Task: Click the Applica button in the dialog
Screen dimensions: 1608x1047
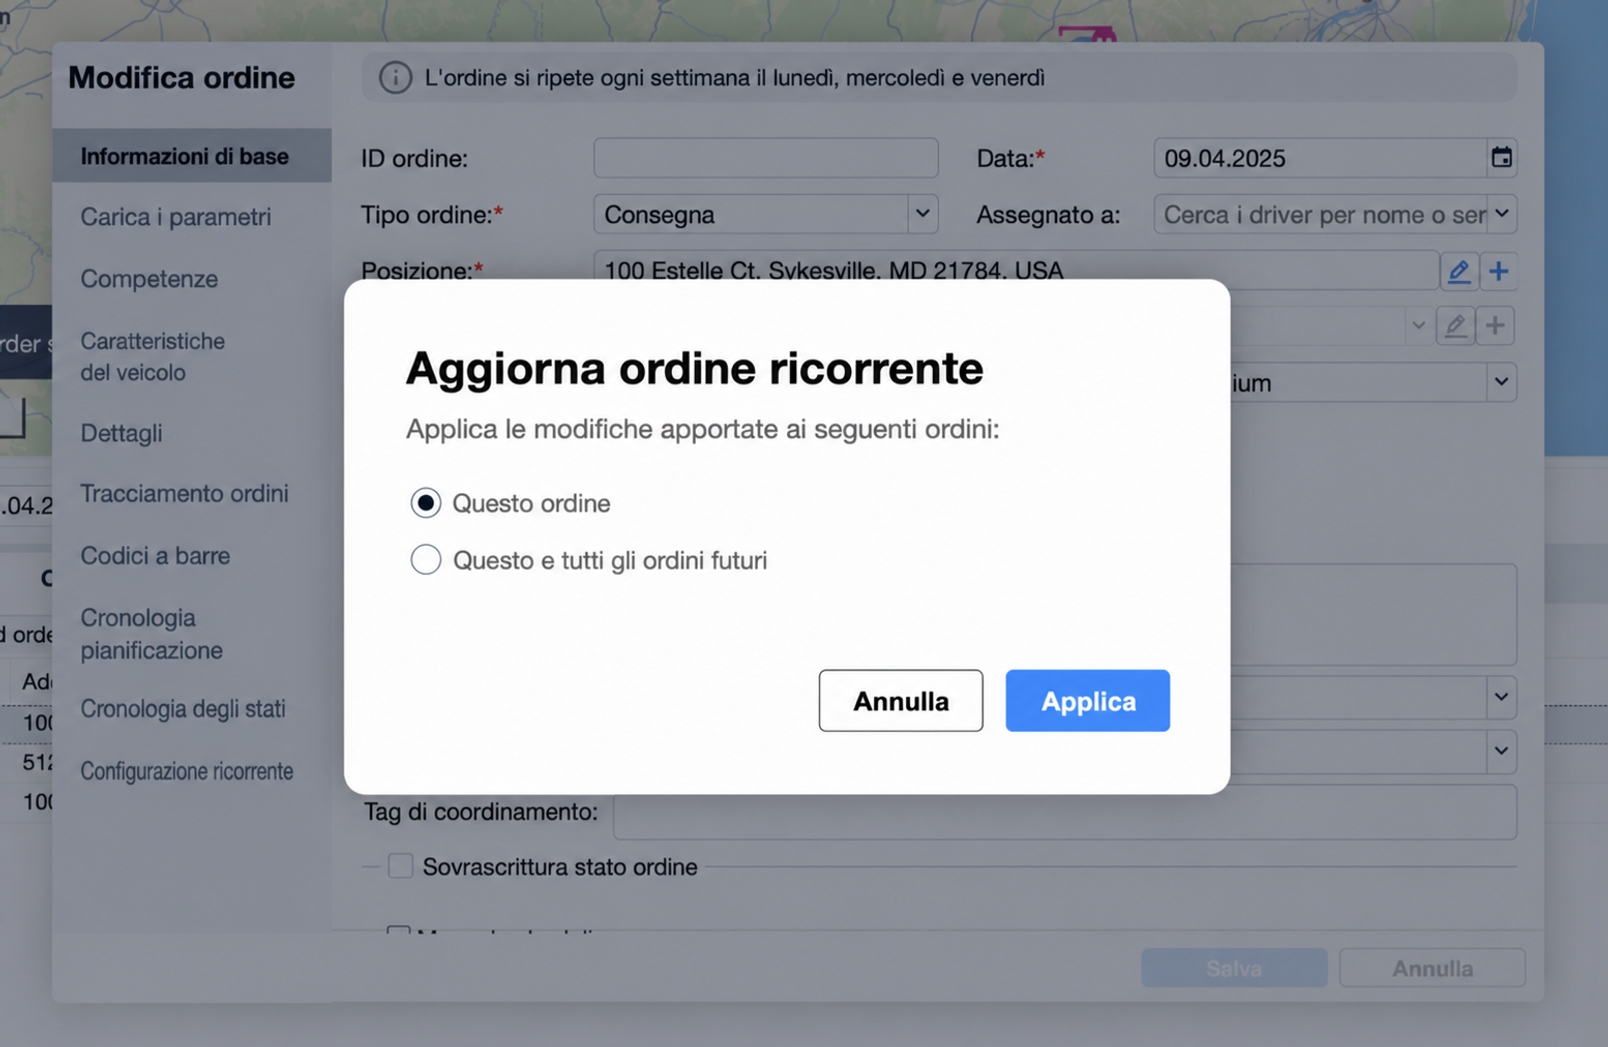Action: (x=1087, y=701)
